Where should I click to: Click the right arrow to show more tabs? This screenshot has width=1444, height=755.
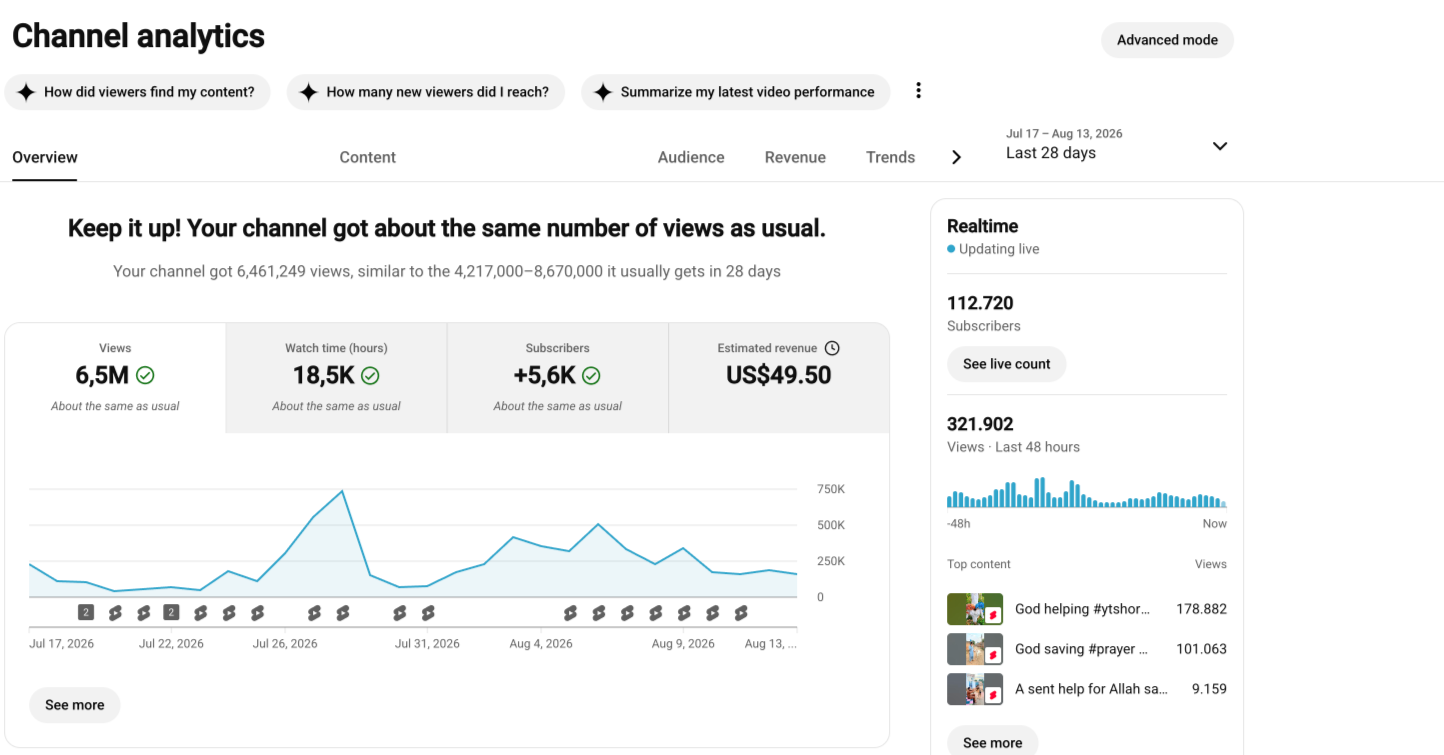pyautogui.click(x=957, y=157)
